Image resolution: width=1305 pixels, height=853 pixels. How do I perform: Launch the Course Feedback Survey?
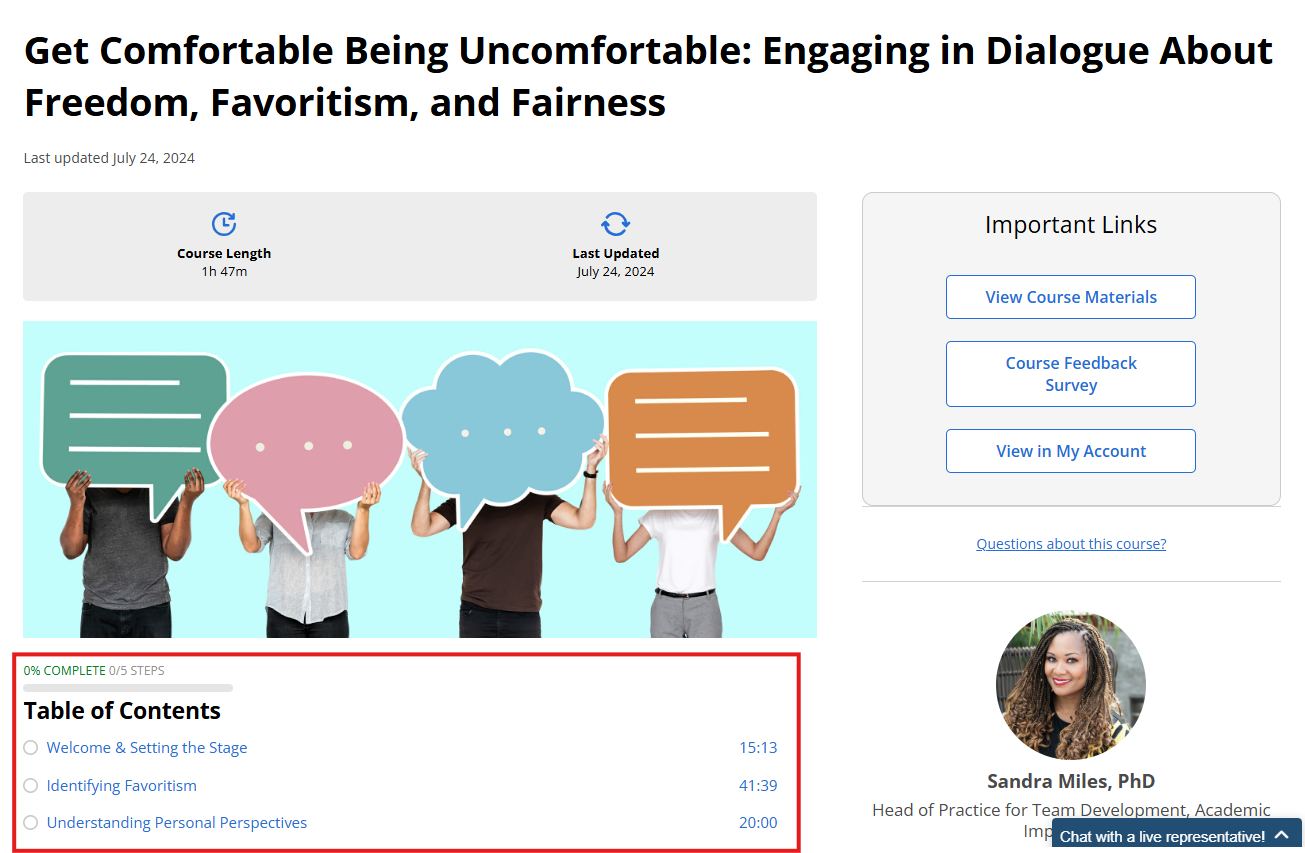tap(1070, 374)
